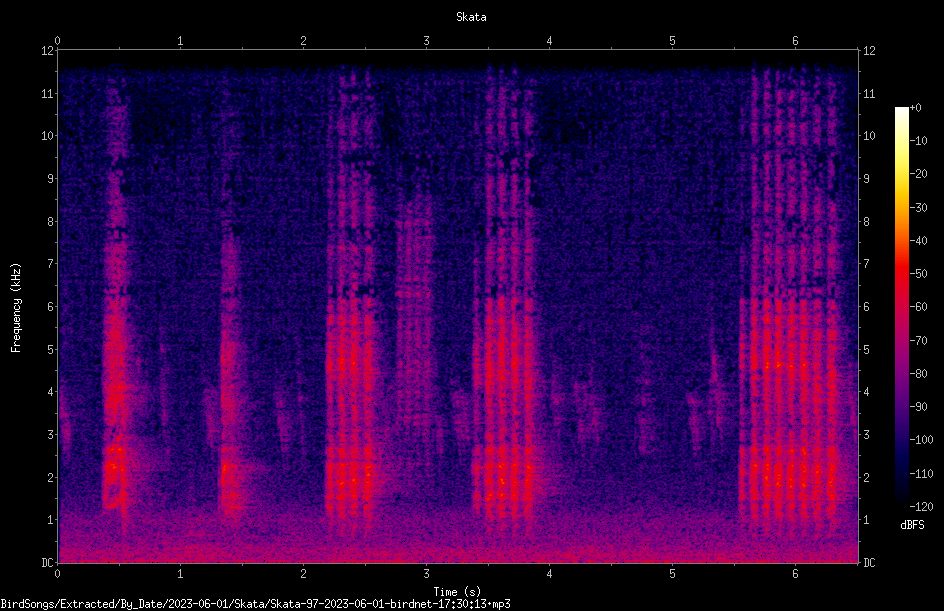Select the 3 second mark on bottom time axis
944x611 pixels.
click(x=426, y=574)
